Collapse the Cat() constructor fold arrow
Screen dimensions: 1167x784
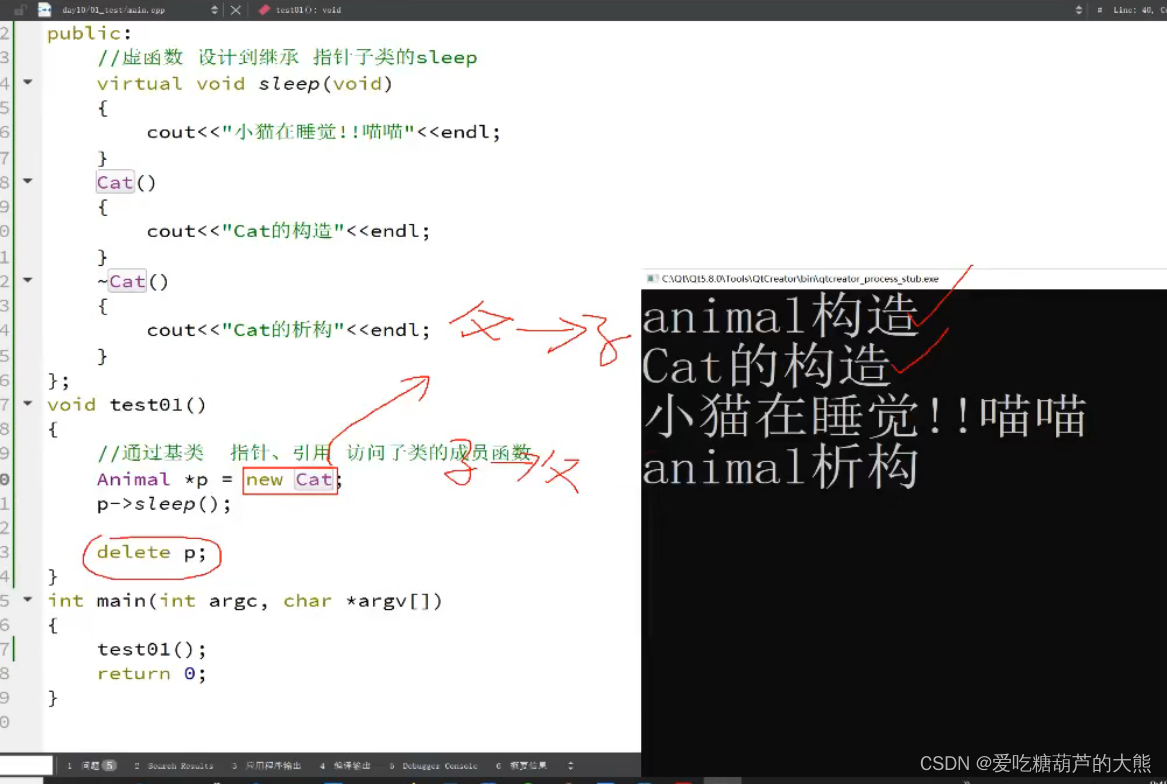pyautogui.click(x=28, y=181)
